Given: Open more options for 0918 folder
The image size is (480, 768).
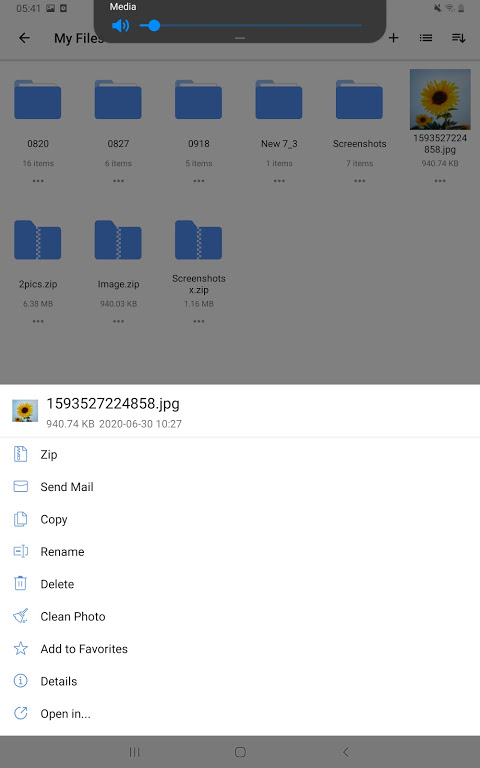Looking at the screenshot, I should click(x=198, y=181).
